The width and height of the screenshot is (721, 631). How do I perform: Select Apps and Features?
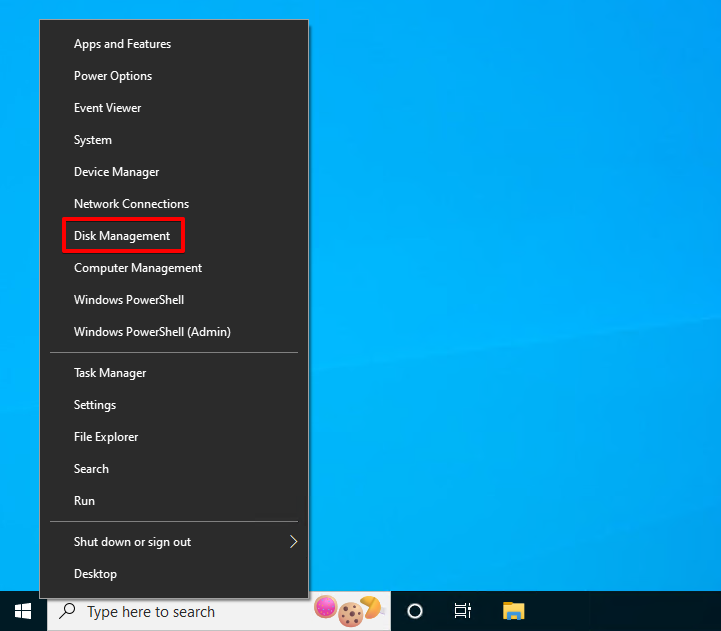pos(122,44)
